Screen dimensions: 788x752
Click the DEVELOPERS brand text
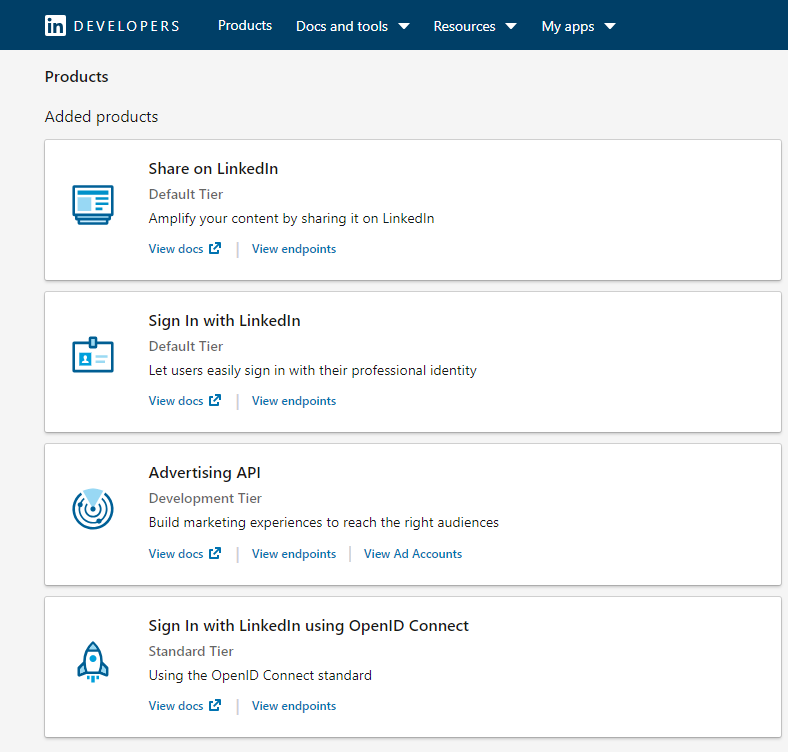[x=127, y=26]
